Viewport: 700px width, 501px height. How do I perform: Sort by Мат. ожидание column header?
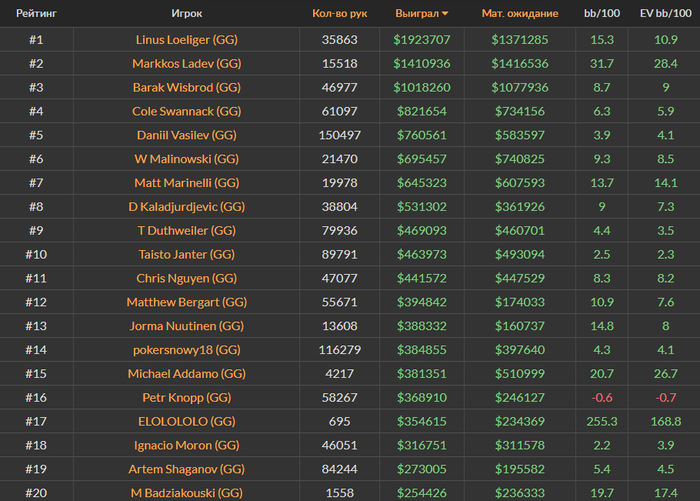point(520,13)
